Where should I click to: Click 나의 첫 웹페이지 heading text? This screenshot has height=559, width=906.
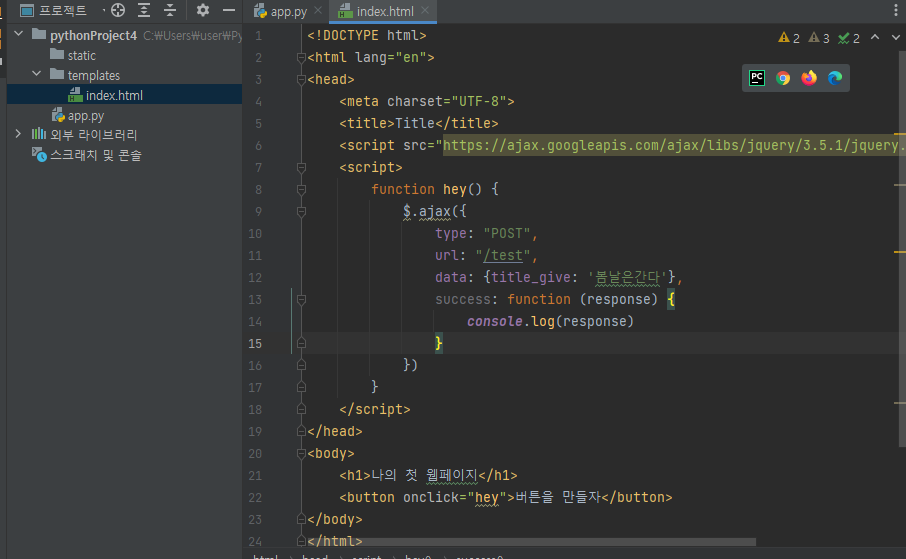[x=425, y=475]
